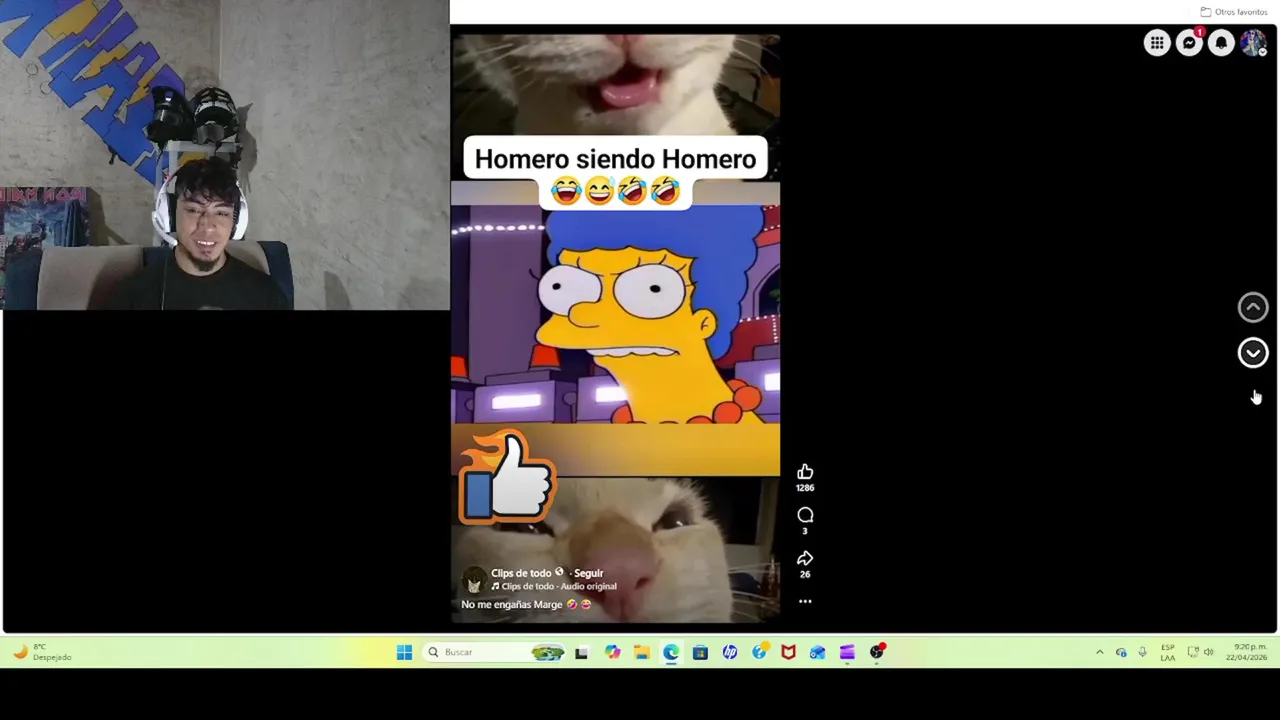Open the OneDrive cloud tray icon
This screenshot has width=1280, height=720.
tap(1121, 652)
